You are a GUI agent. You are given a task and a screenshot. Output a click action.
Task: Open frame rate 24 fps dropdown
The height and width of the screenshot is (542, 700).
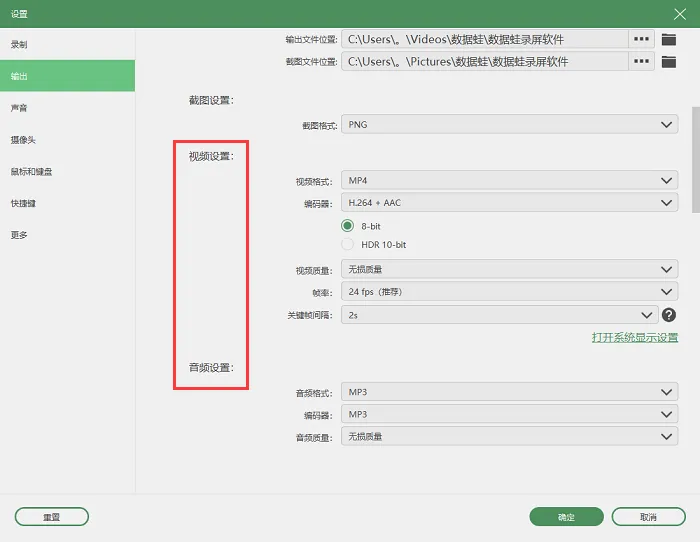click(x=510, y=292)
